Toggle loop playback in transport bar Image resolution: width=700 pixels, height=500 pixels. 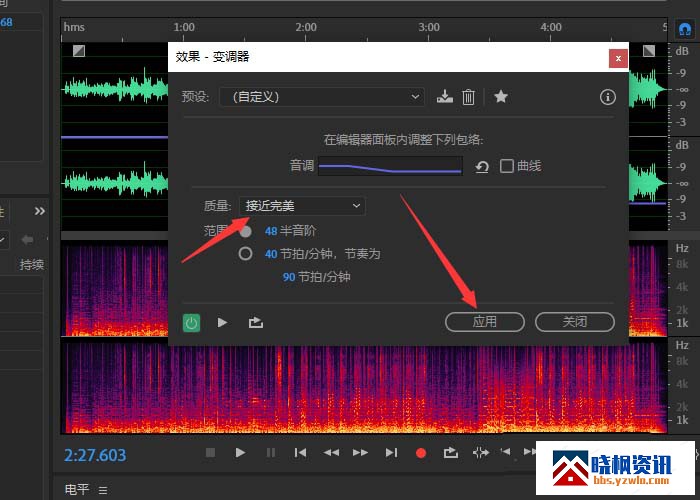(451, 453)
